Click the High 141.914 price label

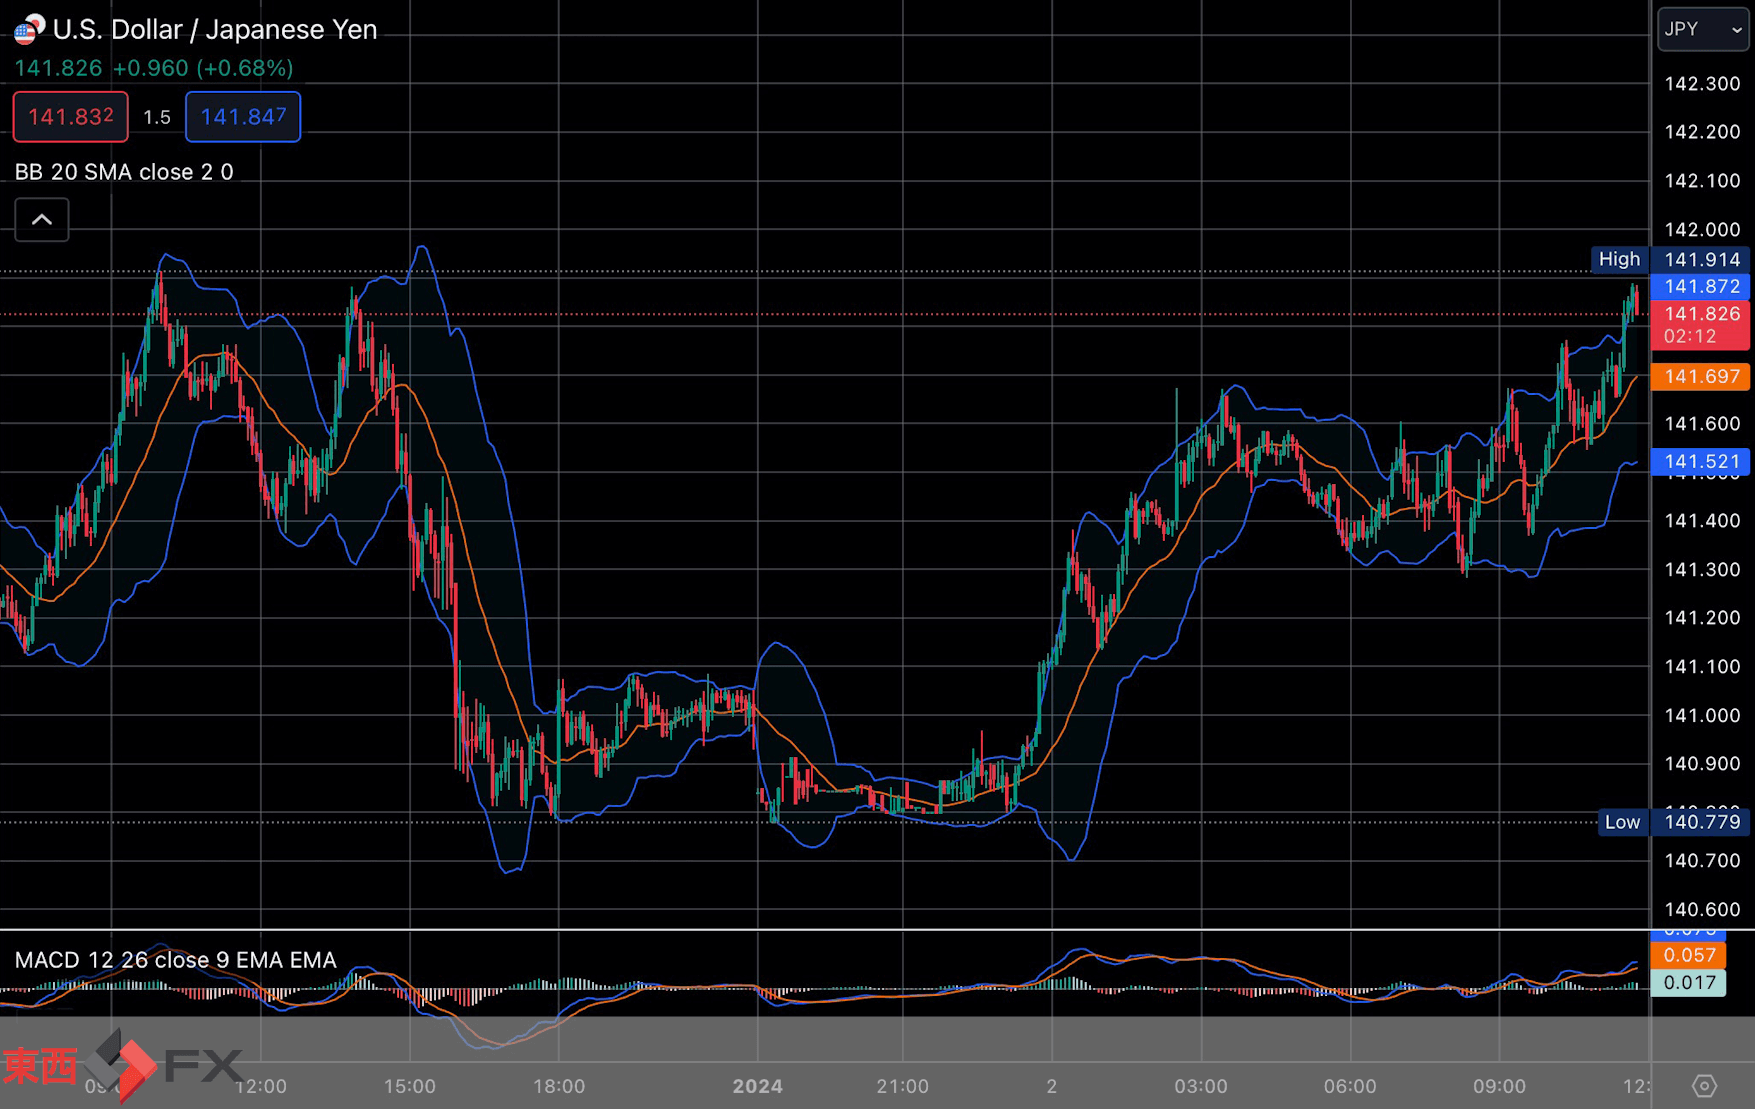1671,259
